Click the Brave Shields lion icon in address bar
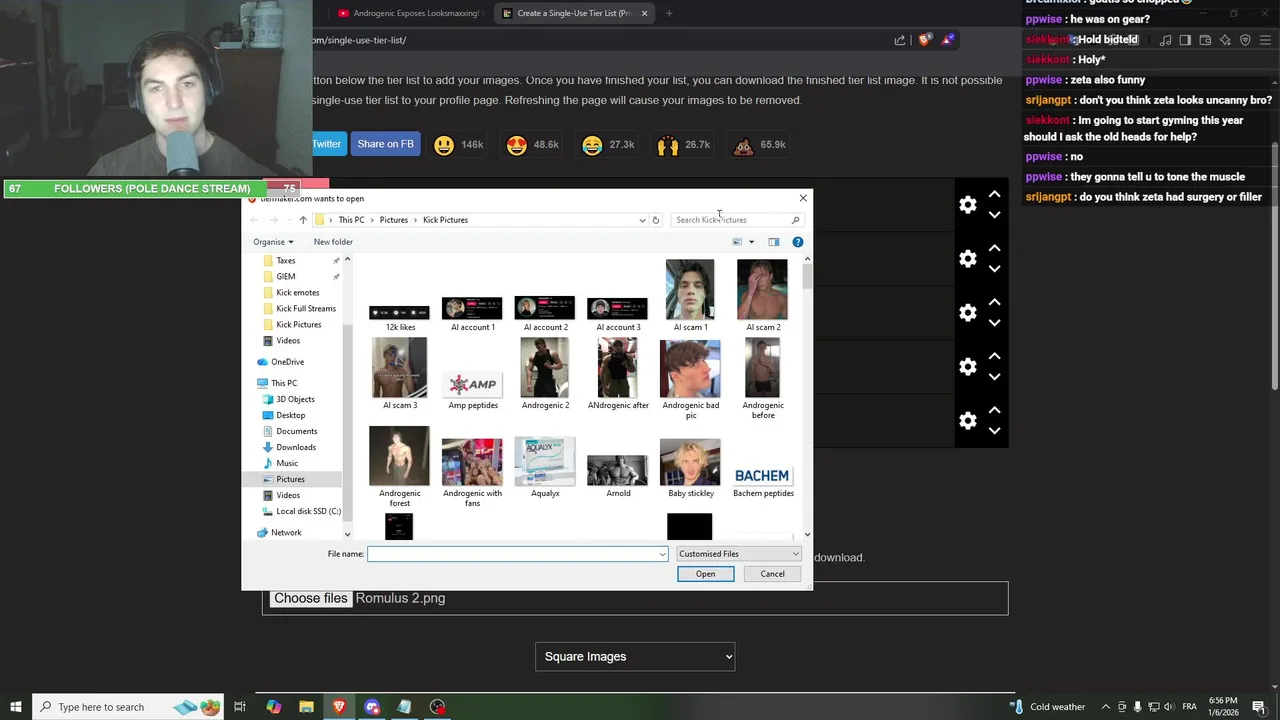This screenshot has height=720, width=1280. [x=924, y=40]
